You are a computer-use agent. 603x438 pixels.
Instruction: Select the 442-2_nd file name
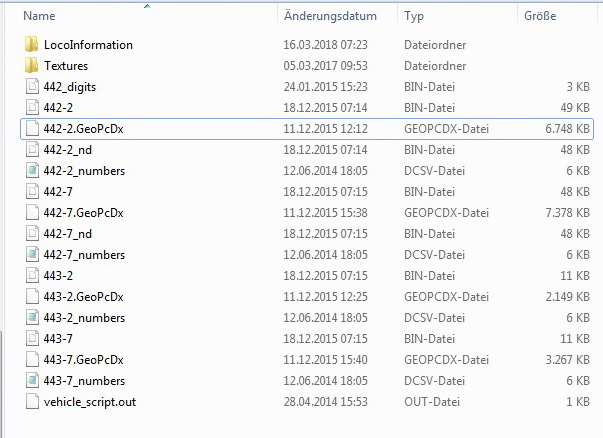coord(66,150)
